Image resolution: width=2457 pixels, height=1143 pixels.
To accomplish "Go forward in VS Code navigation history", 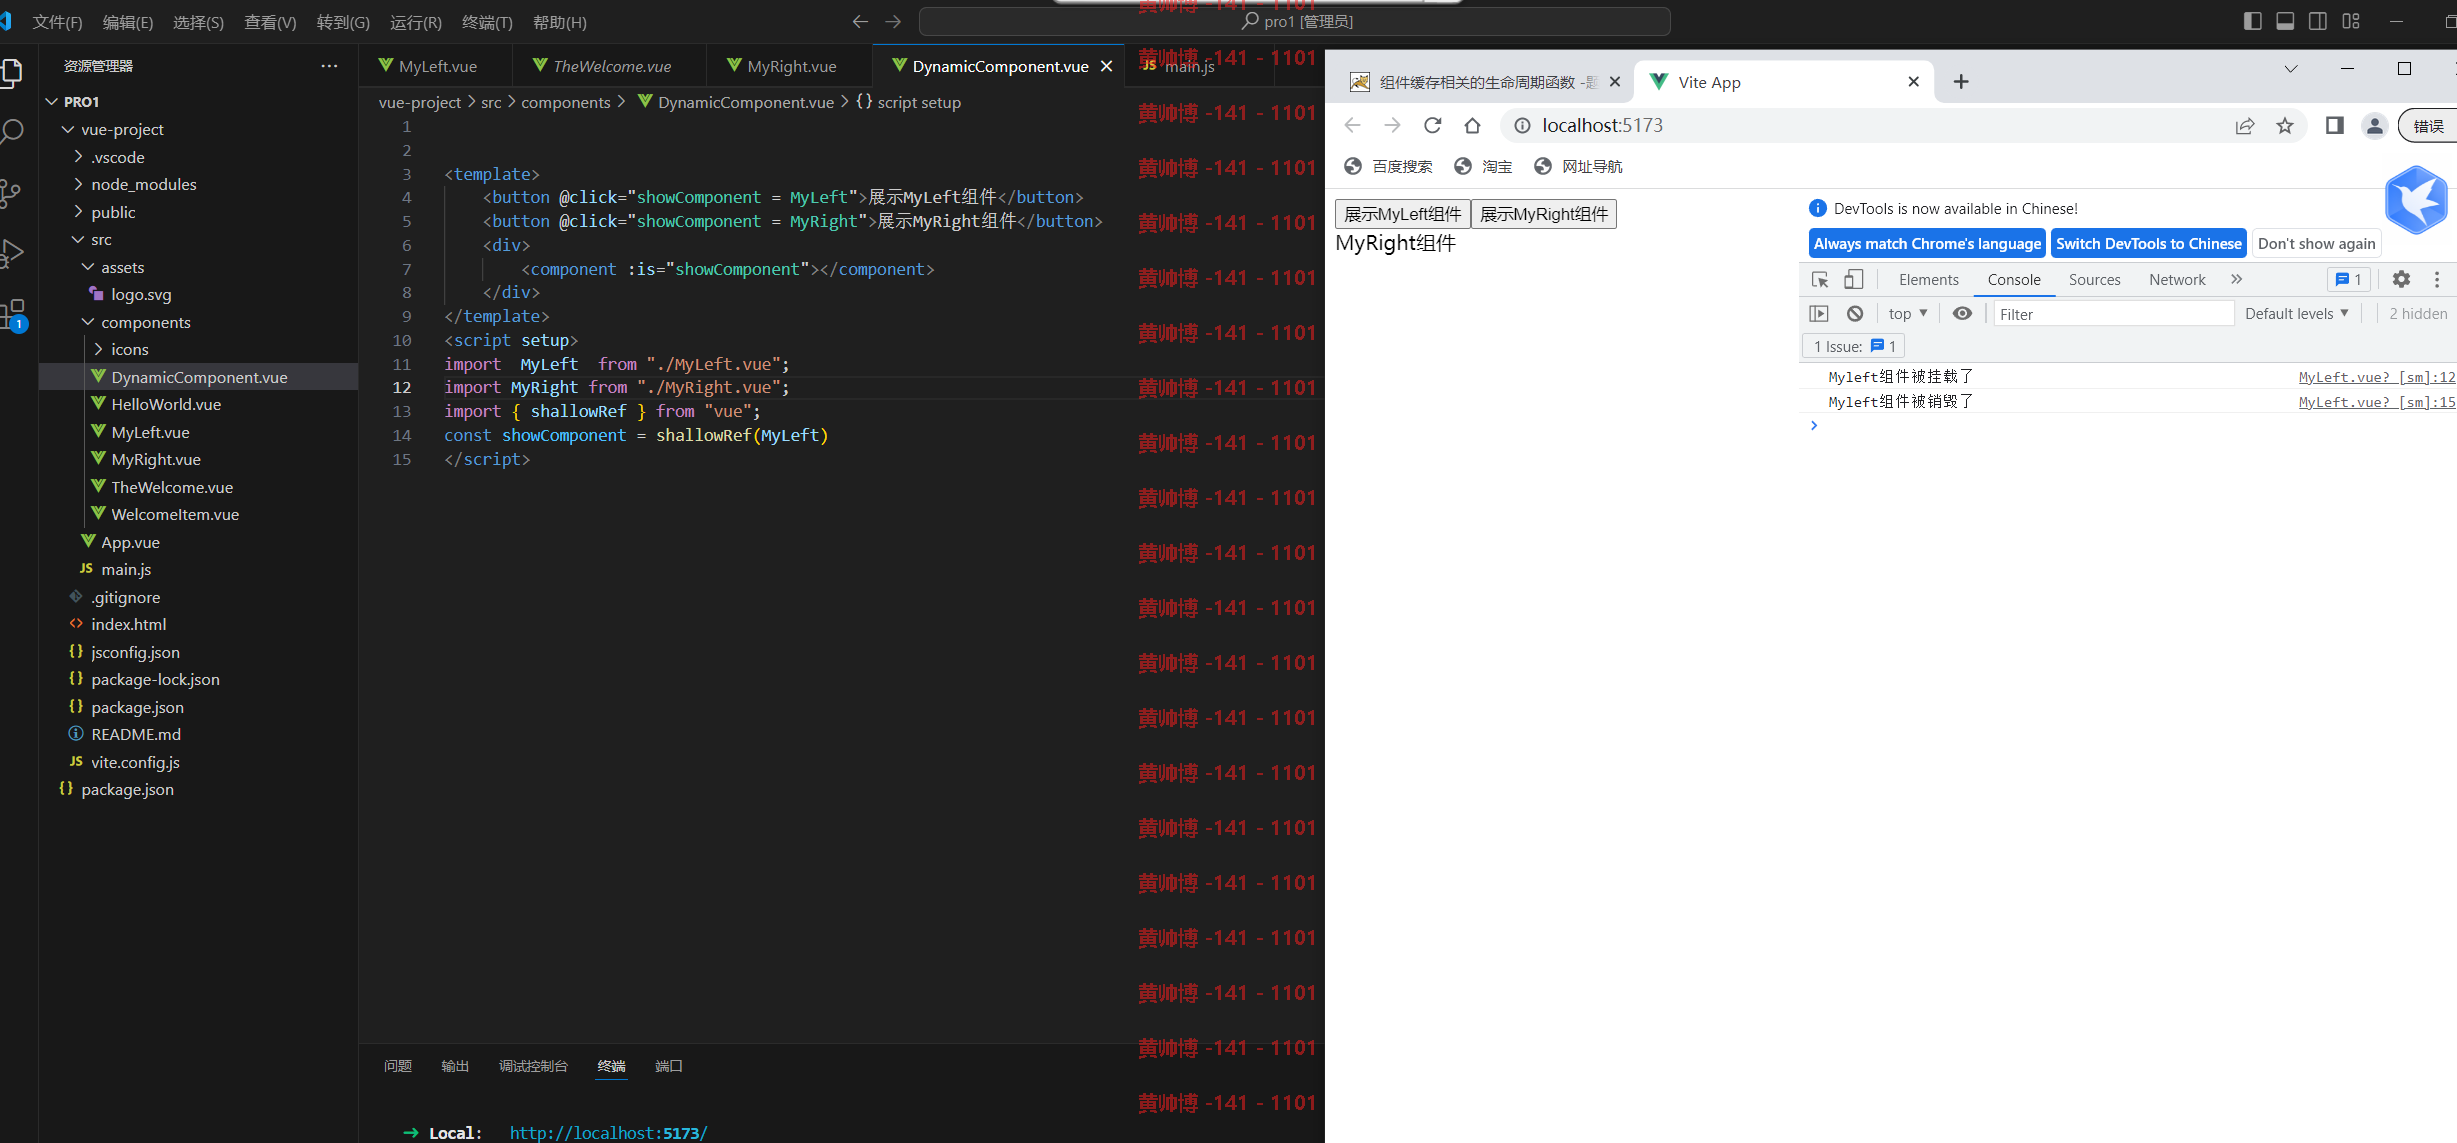I will point(893,21).
